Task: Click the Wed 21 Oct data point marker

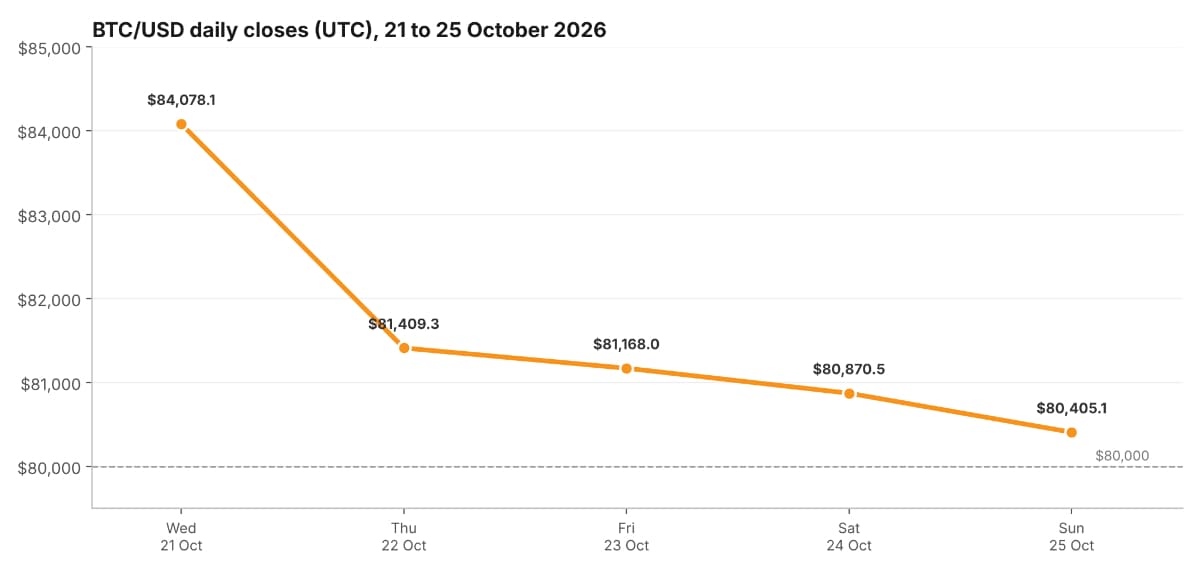Action: (181, 124)
